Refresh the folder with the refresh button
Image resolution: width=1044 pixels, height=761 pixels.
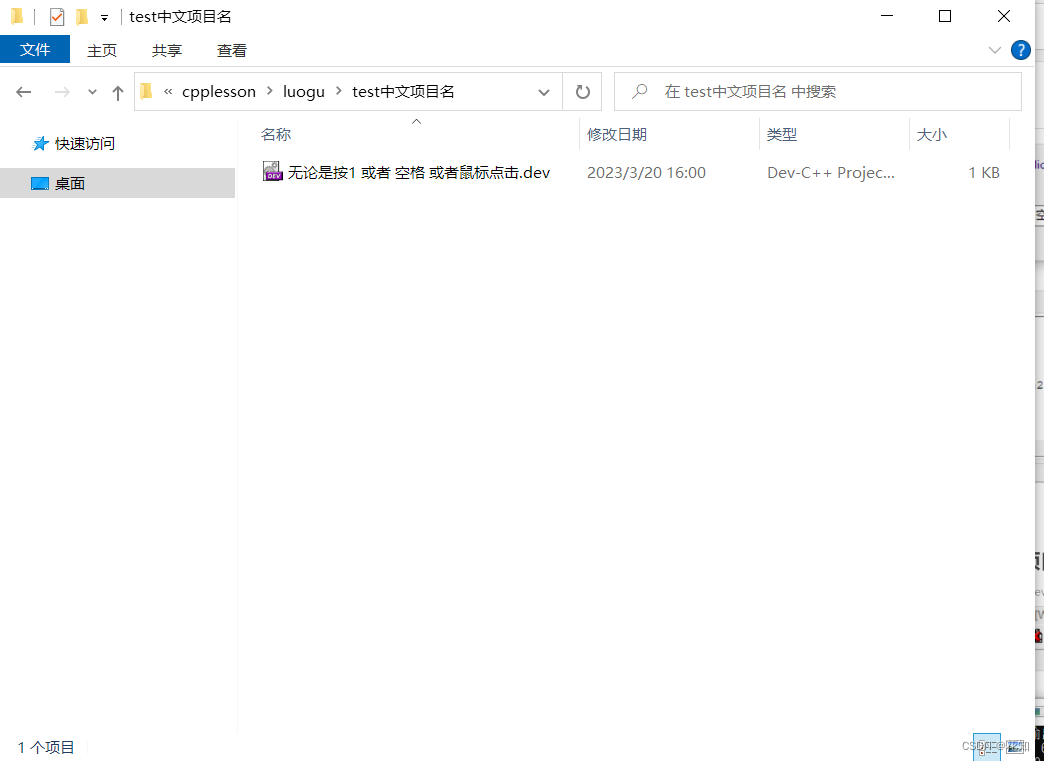(583, 91)
